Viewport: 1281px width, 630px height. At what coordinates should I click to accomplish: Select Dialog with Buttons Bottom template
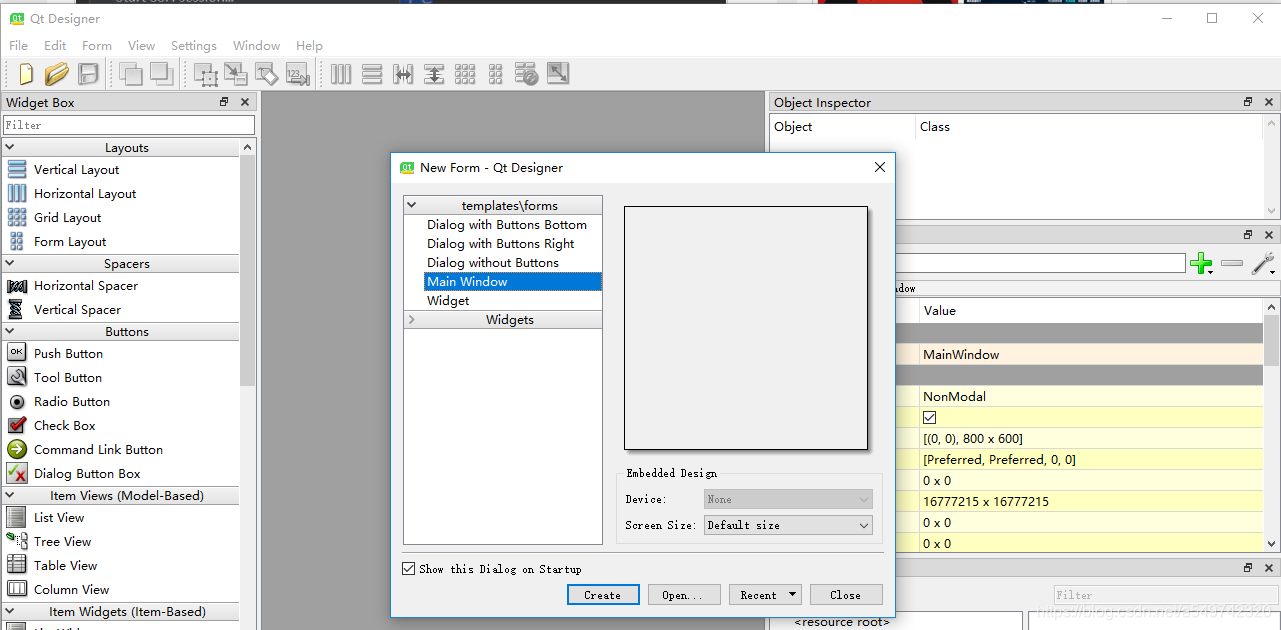[x=507, y=225]
